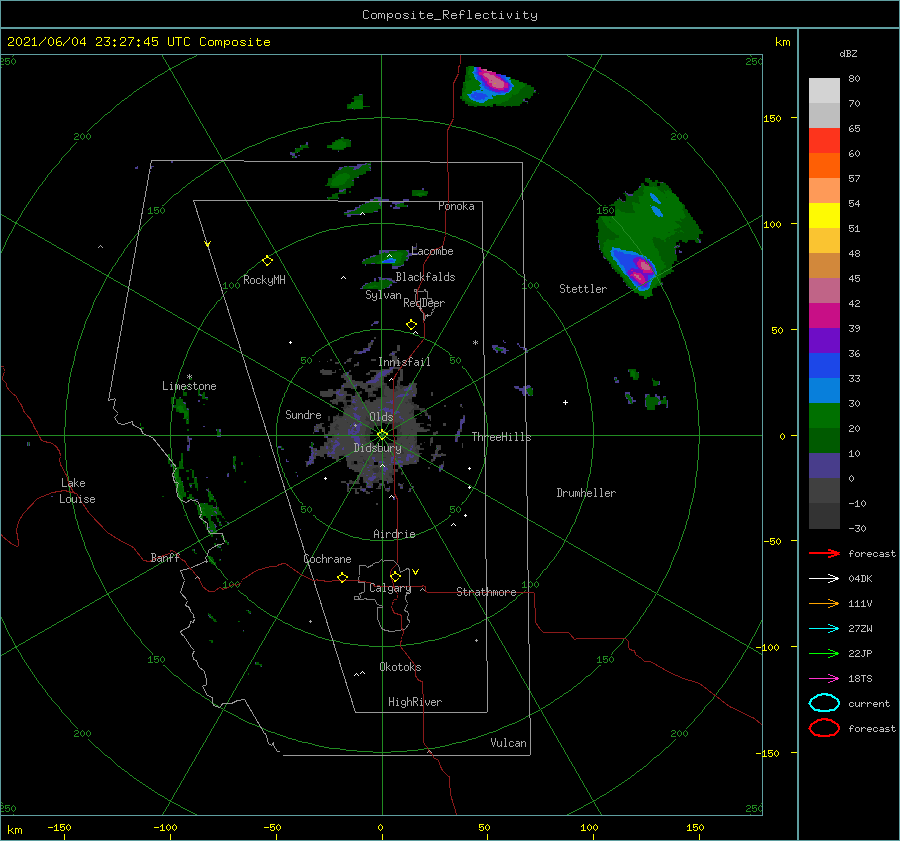Image resolution: width=900 pixels, height=841 pixels.
Task: Click the yellow radar-site diamond at map center
Action: tap(382, 435)
